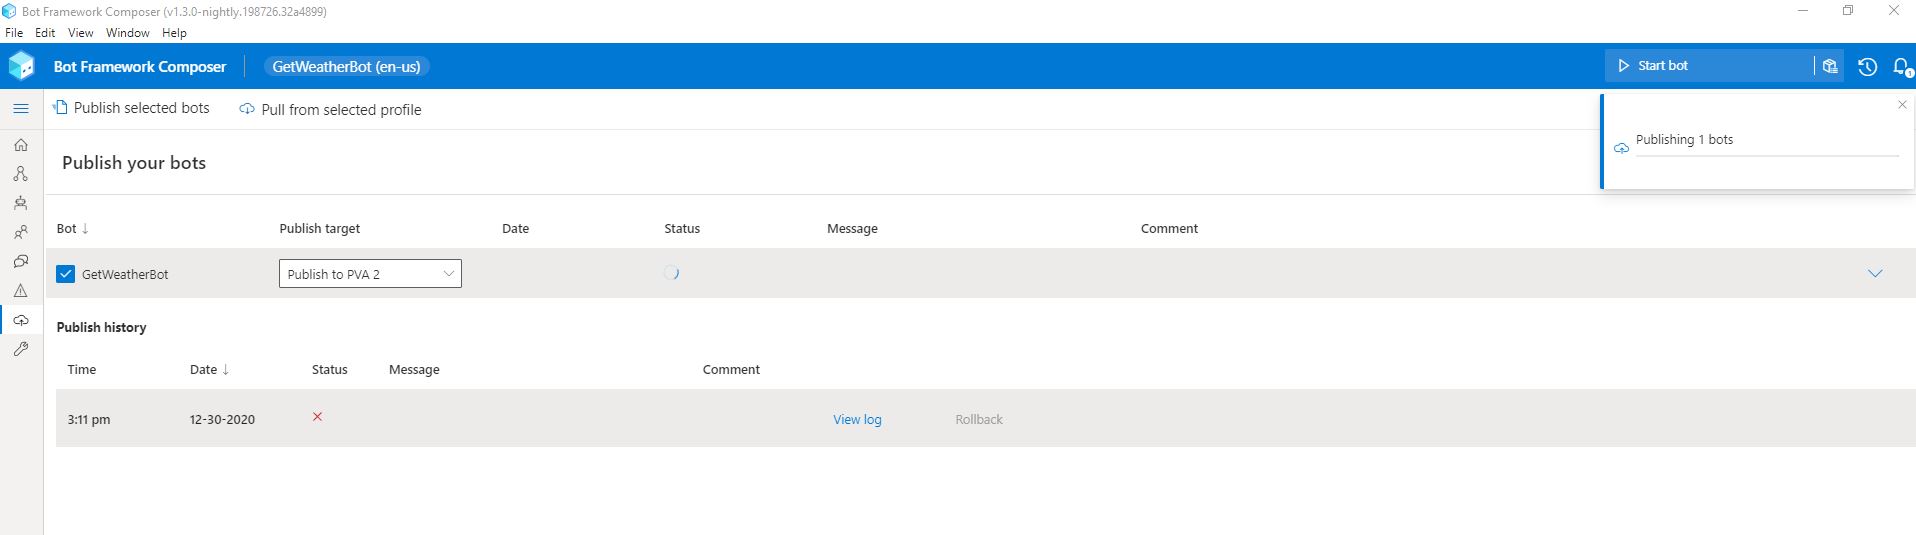Screen dimensions: 1916x535
Task: Open the View menu
Action: [80, 33]
